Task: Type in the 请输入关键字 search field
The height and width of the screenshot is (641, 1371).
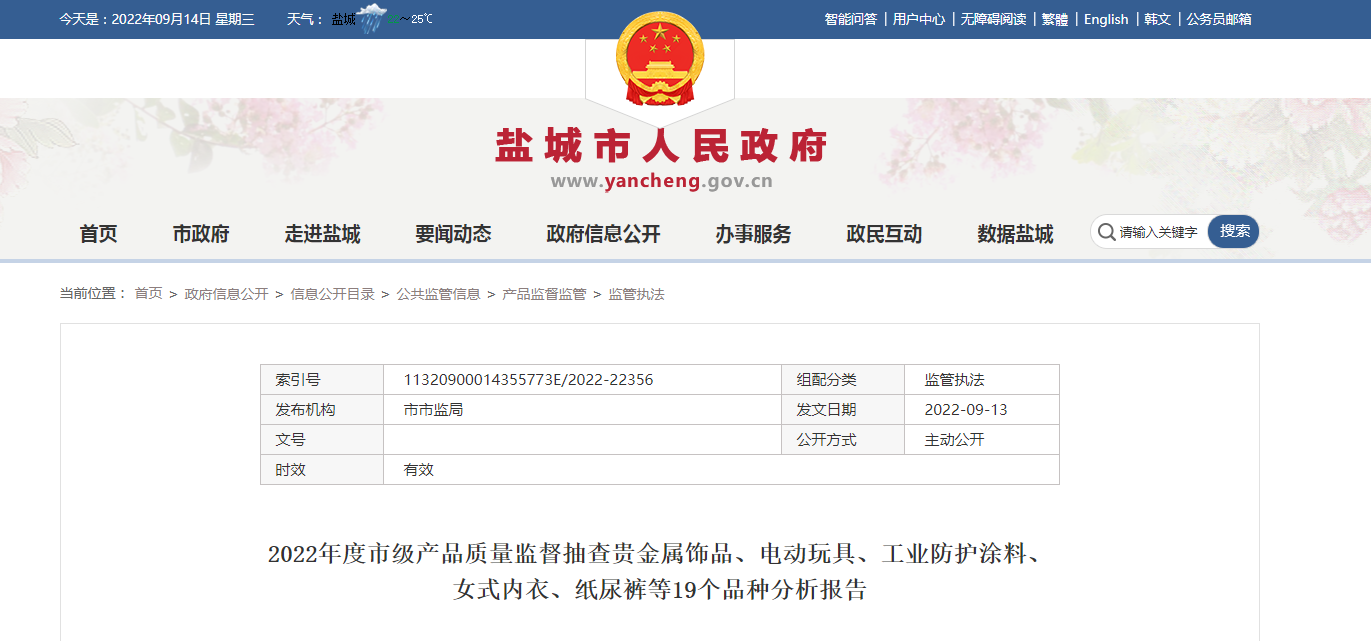Action: coord(1158,232)
